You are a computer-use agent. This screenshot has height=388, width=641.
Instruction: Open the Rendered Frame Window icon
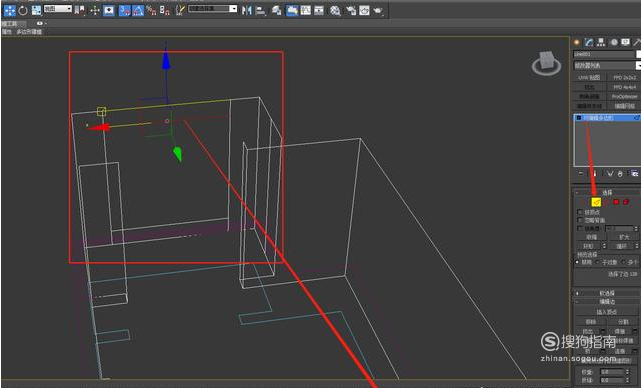coord(364,10)
